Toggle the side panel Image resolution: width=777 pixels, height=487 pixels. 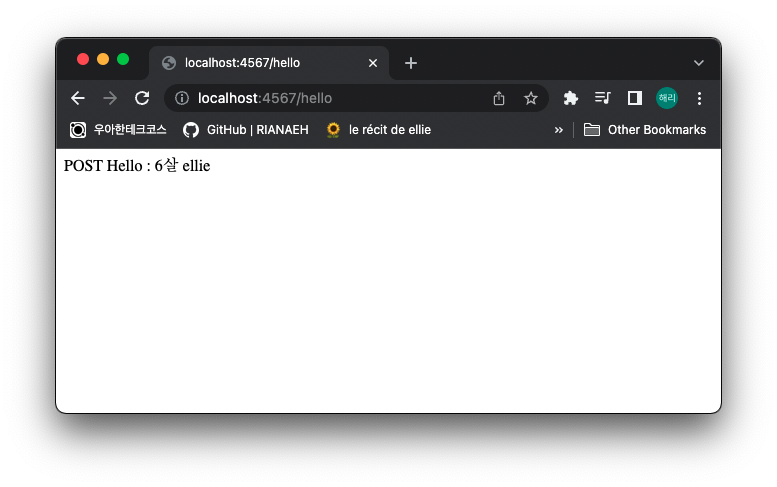click(x=635, y=98)
